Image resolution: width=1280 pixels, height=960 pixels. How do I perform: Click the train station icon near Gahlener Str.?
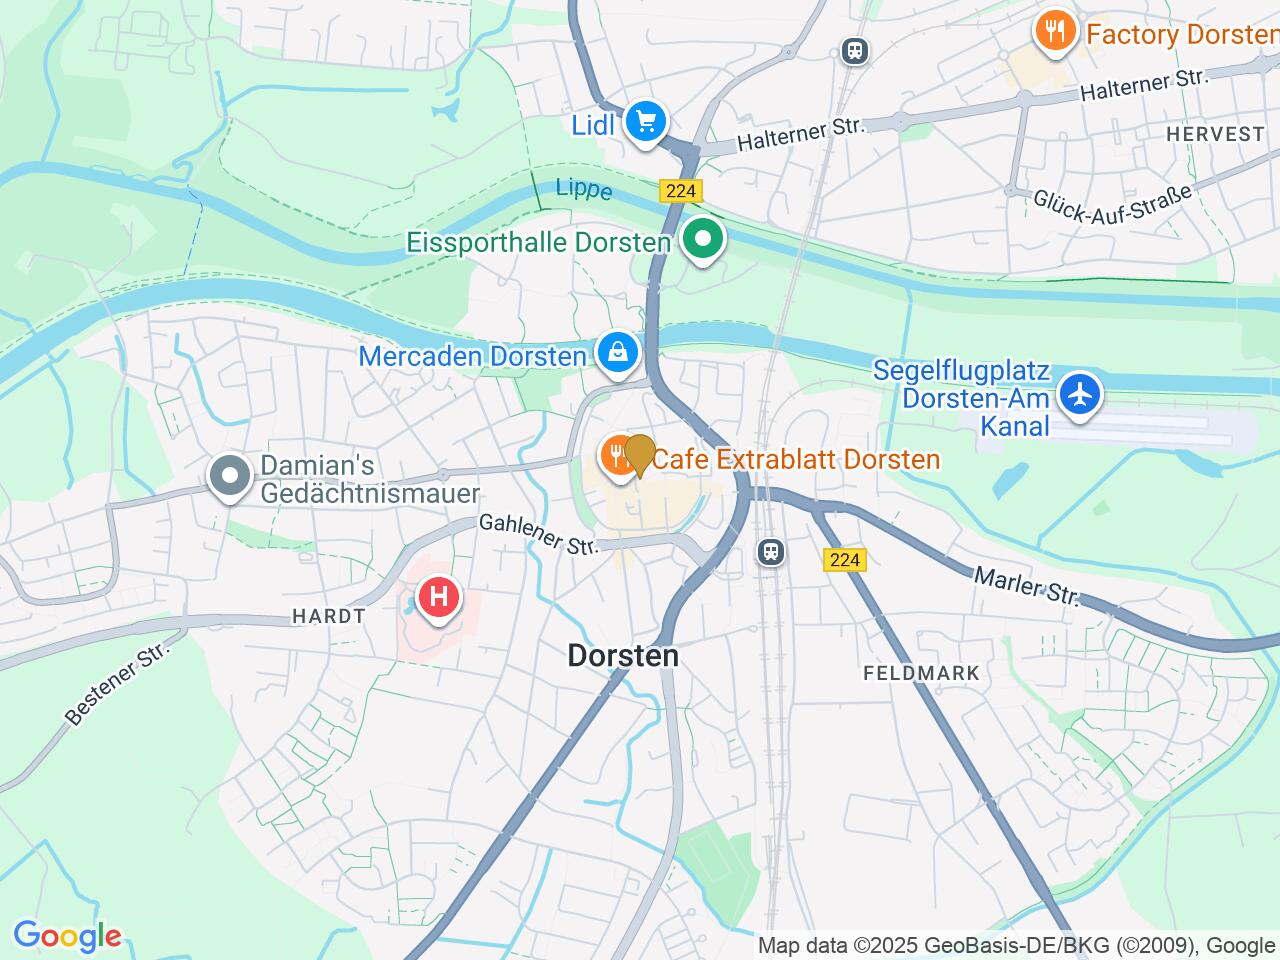tap(770, 551)
